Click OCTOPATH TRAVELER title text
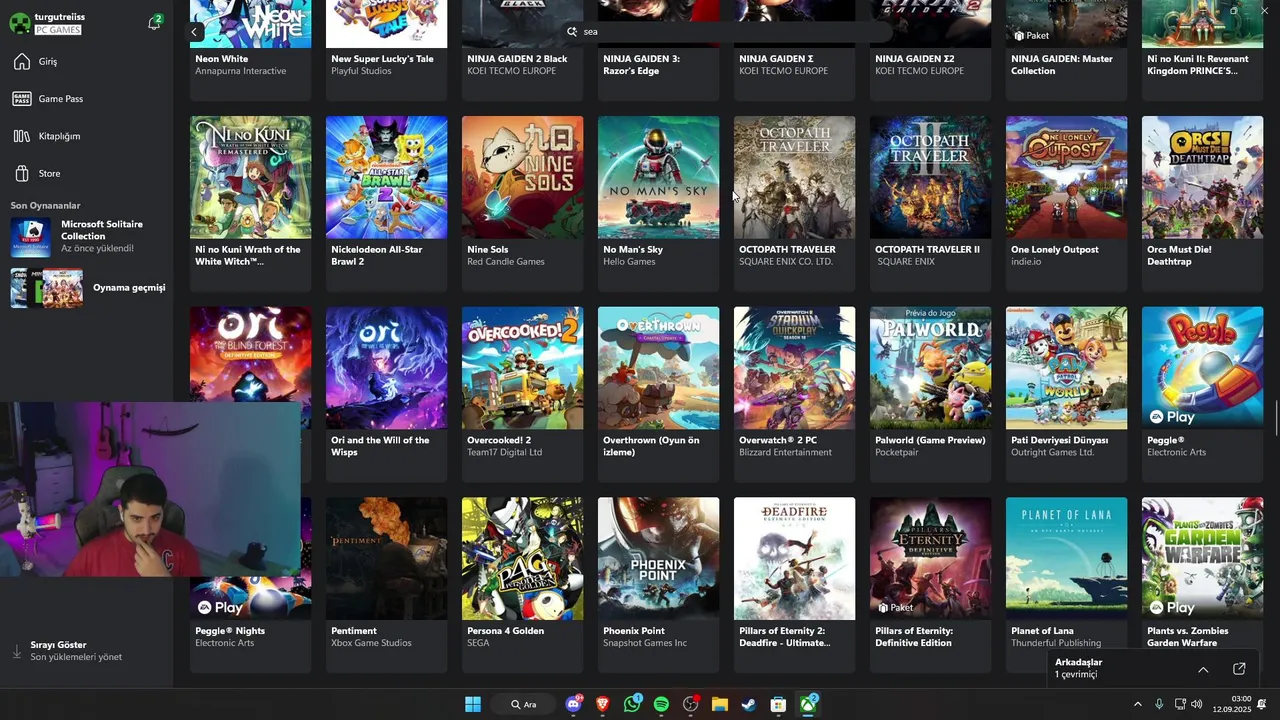 pyautogui.click(x=787, y=250)
